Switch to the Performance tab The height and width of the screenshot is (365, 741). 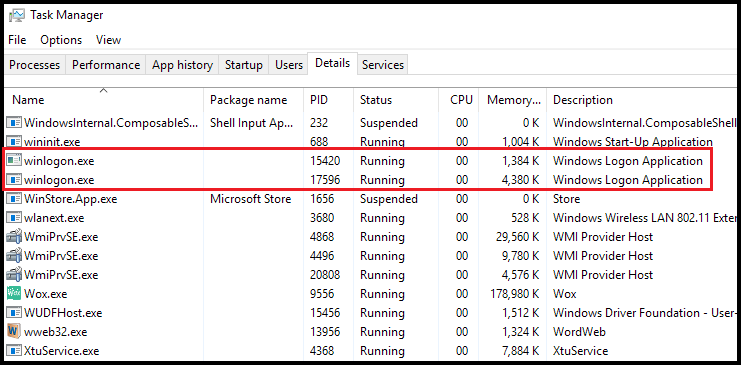106,65
